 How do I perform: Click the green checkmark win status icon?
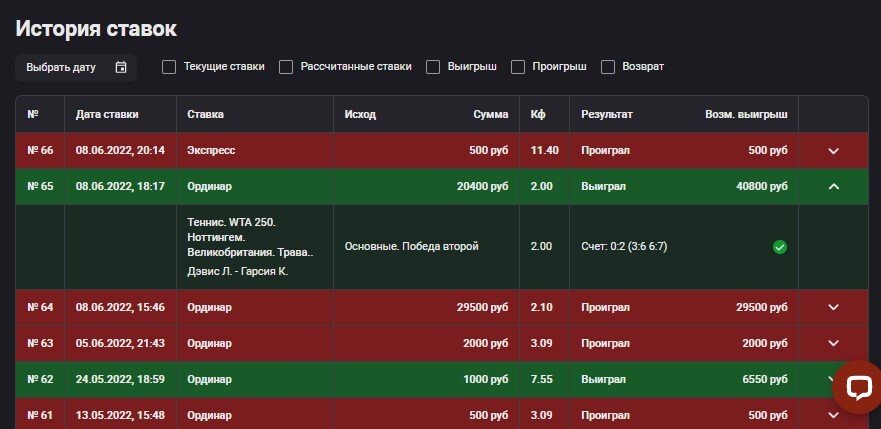(780, 247)
